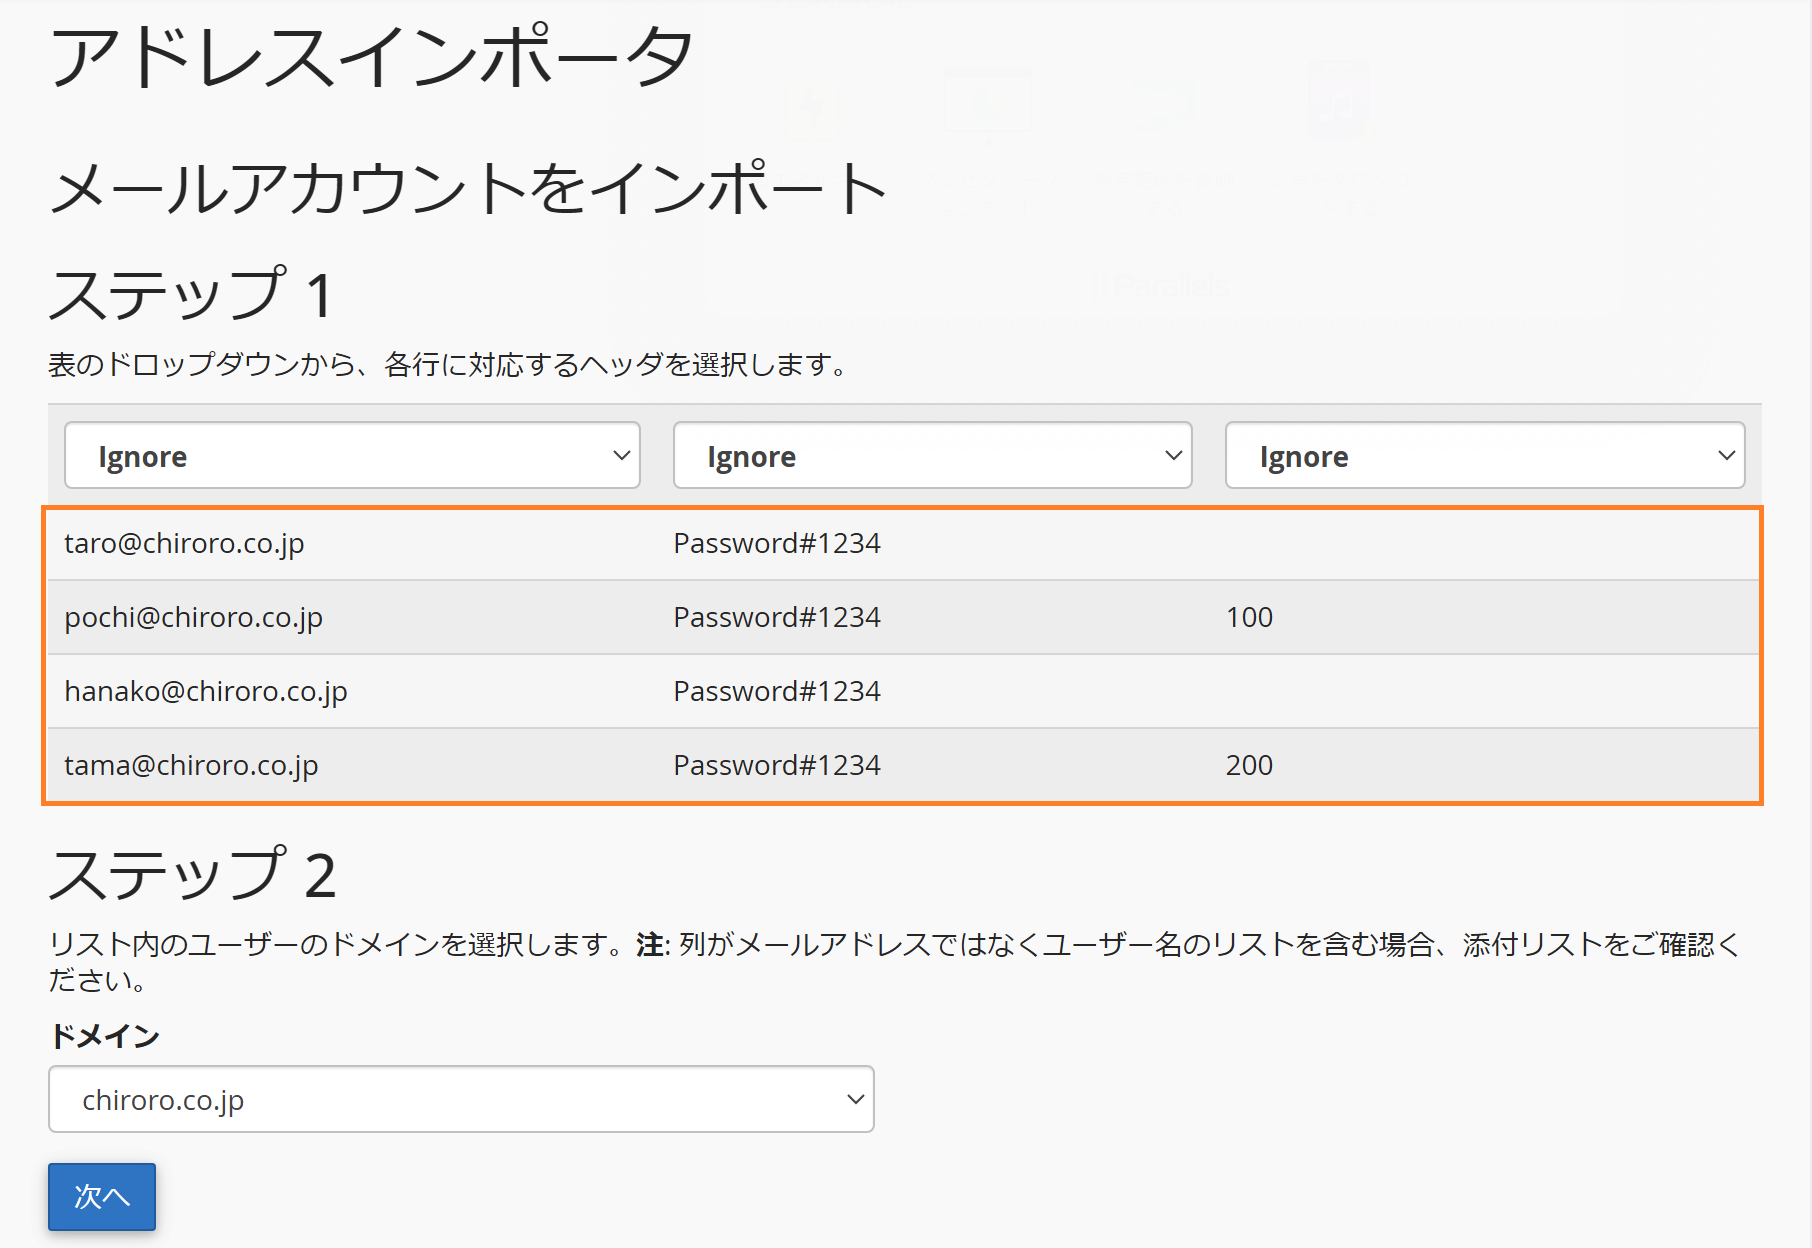The image size is (1812, 1248).
Task: Click the password cell in pochi's row
Action: (x=777, y=617)
